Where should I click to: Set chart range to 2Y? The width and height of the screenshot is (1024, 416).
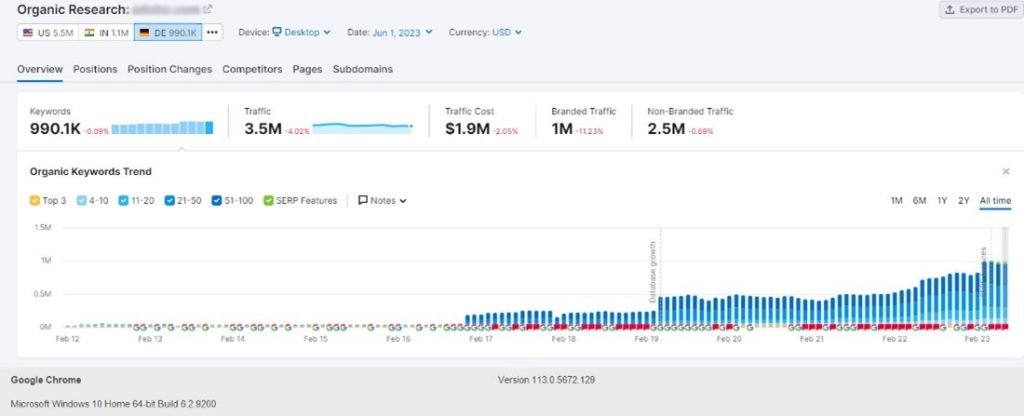(964, 200)
